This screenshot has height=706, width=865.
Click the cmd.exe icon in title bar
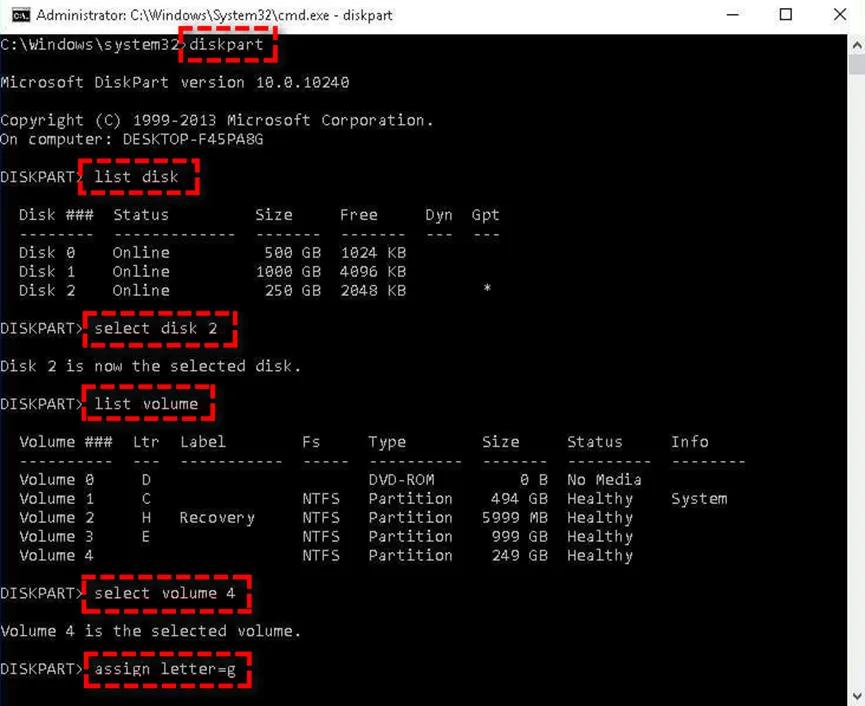pos(21,15)
